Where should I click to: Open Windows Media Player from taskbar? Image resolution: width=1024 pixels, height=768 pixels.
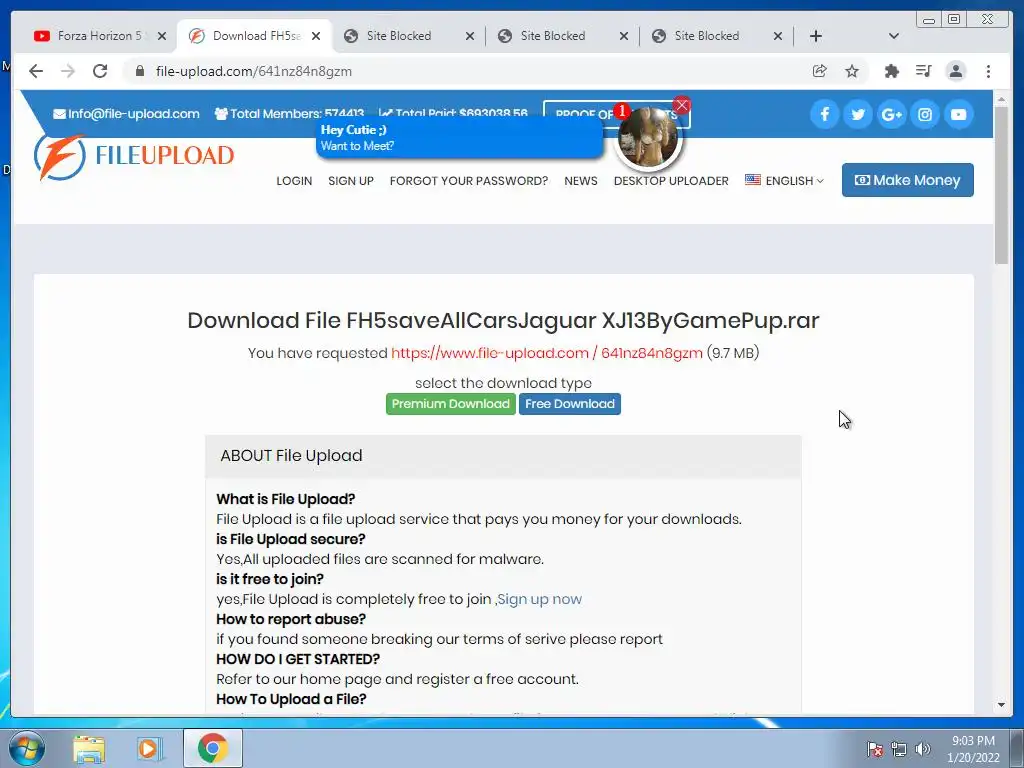point(150,748)
